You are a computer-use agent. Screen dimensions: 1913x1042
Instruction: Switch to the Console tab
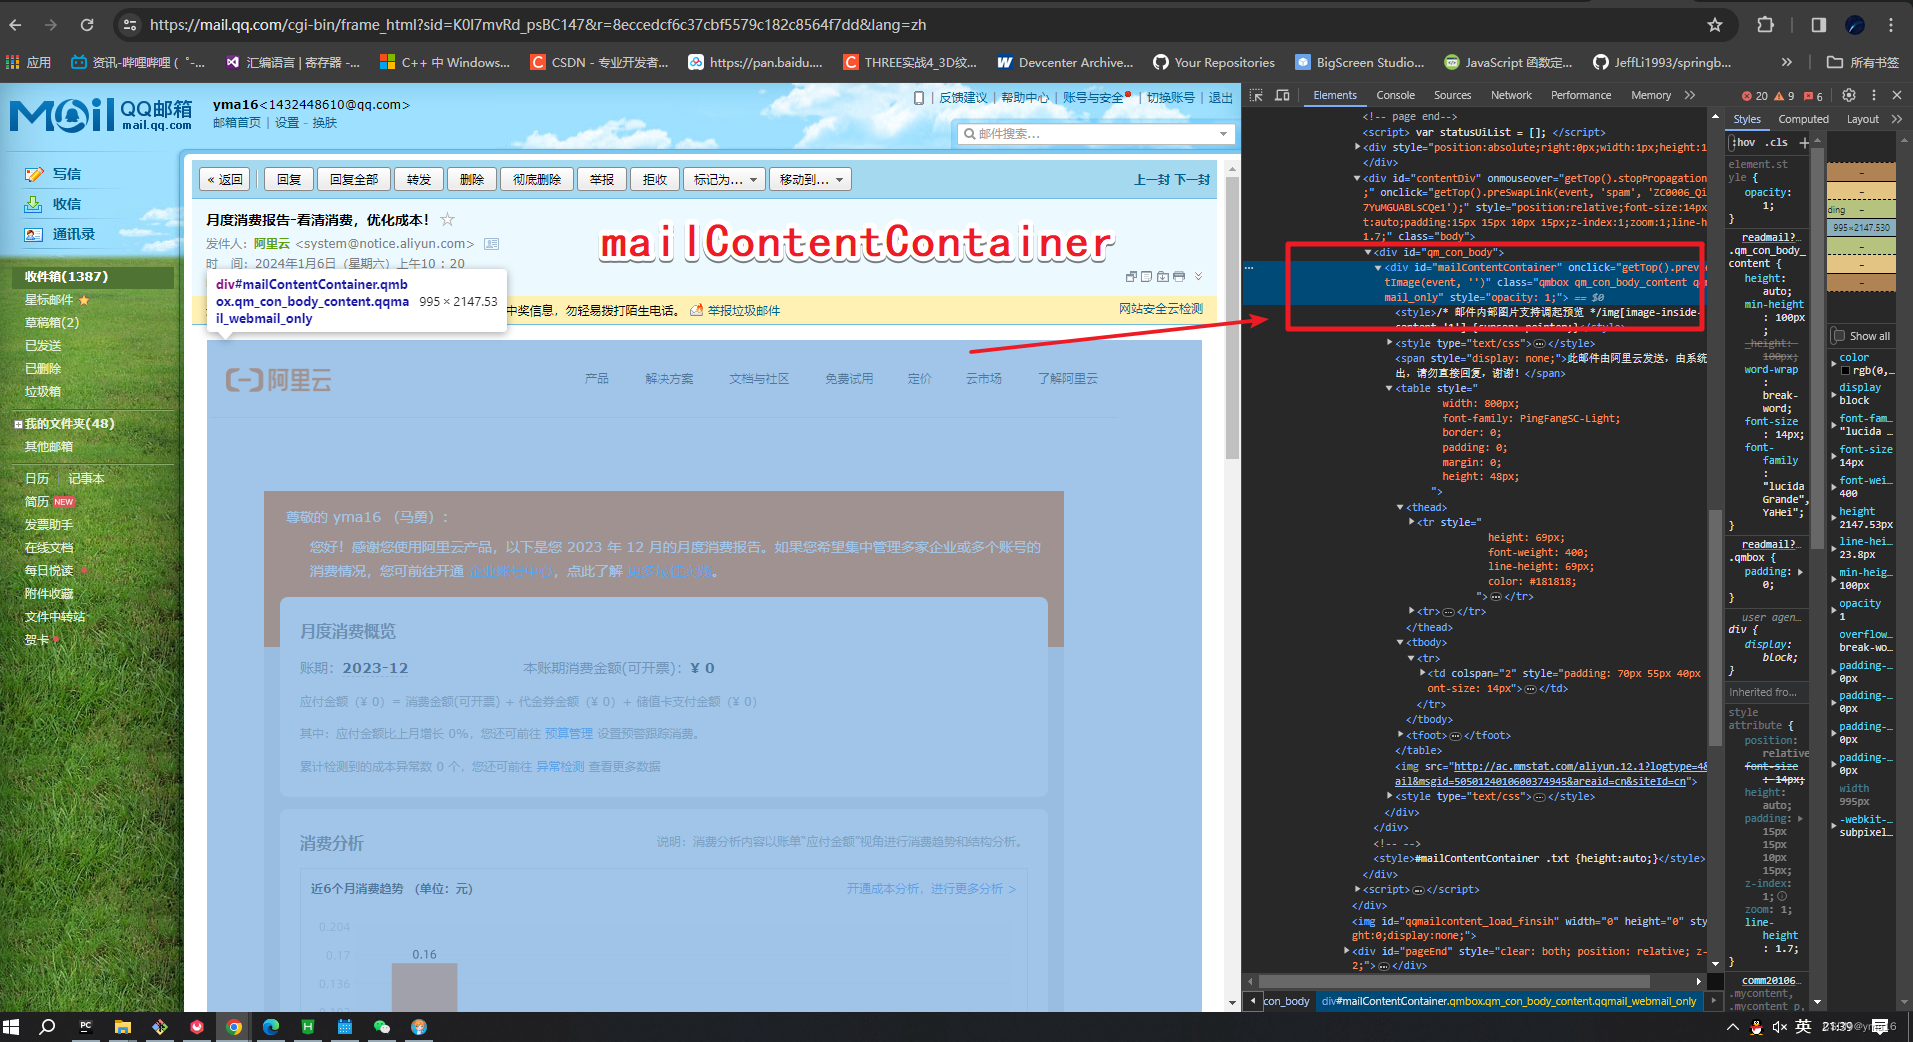coord(1395,95)
